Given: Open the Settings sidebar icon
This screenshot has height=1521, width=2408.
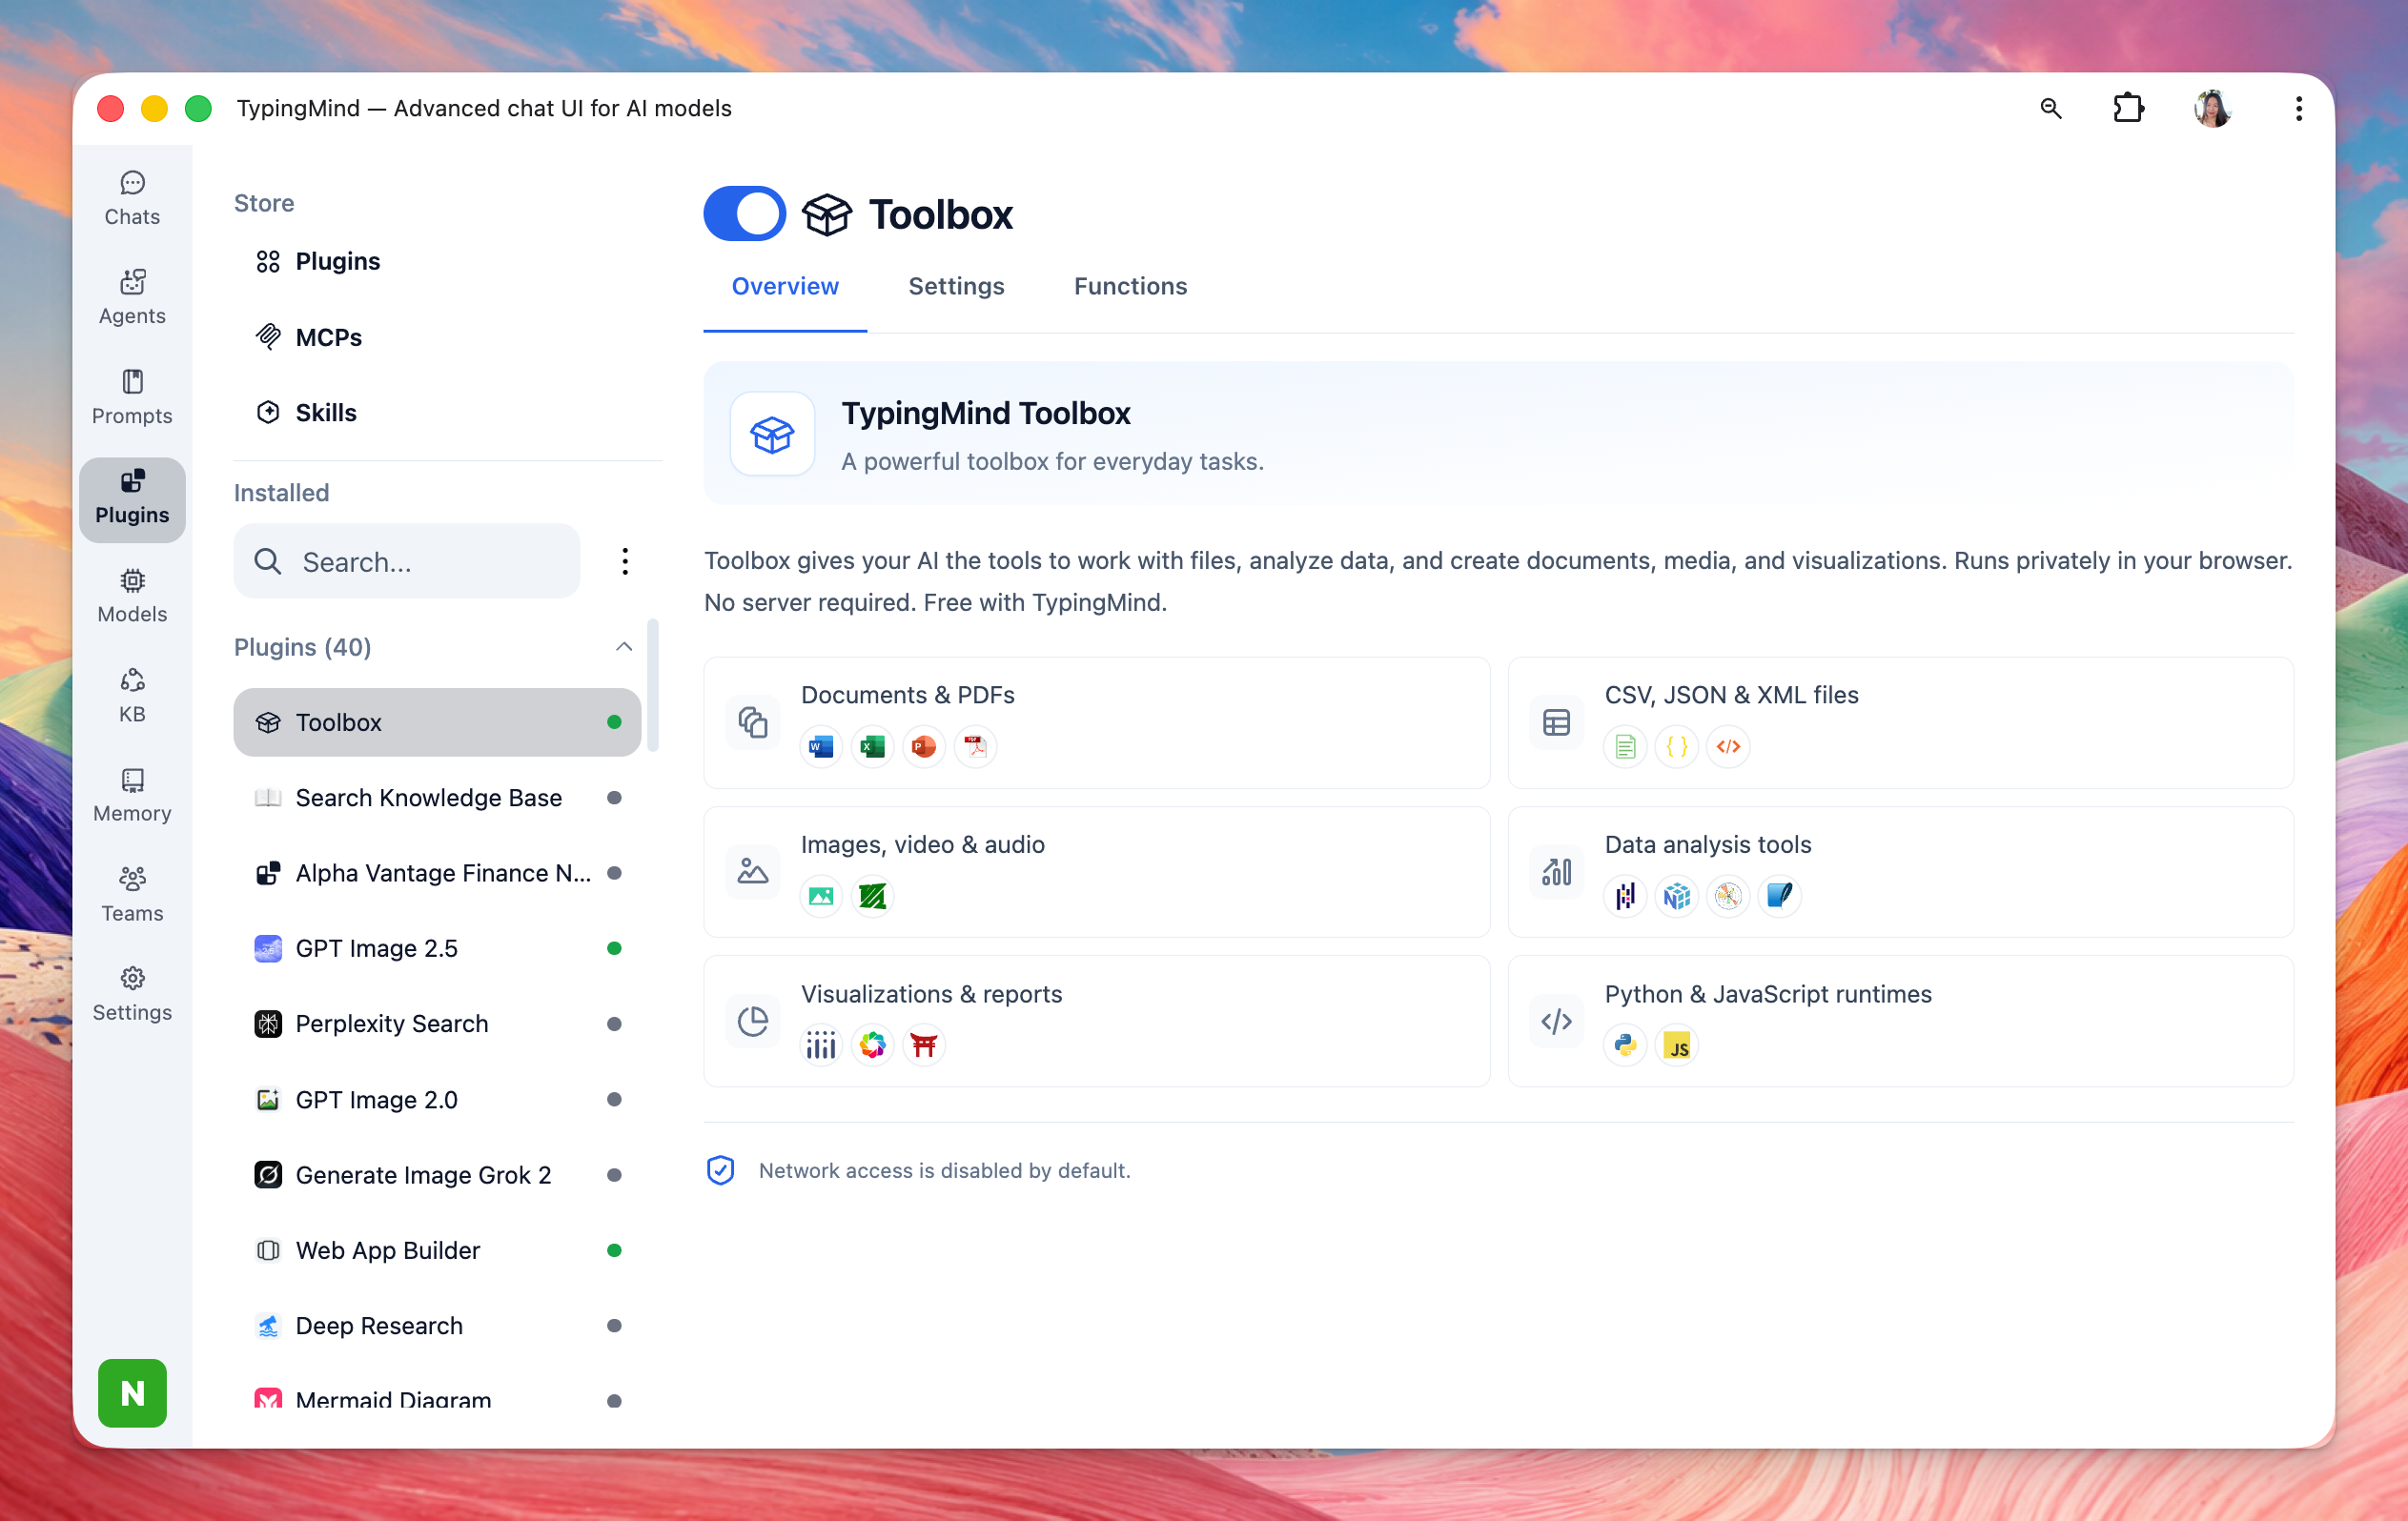Looking at the screenshot, I should click(x=132, y=995).
